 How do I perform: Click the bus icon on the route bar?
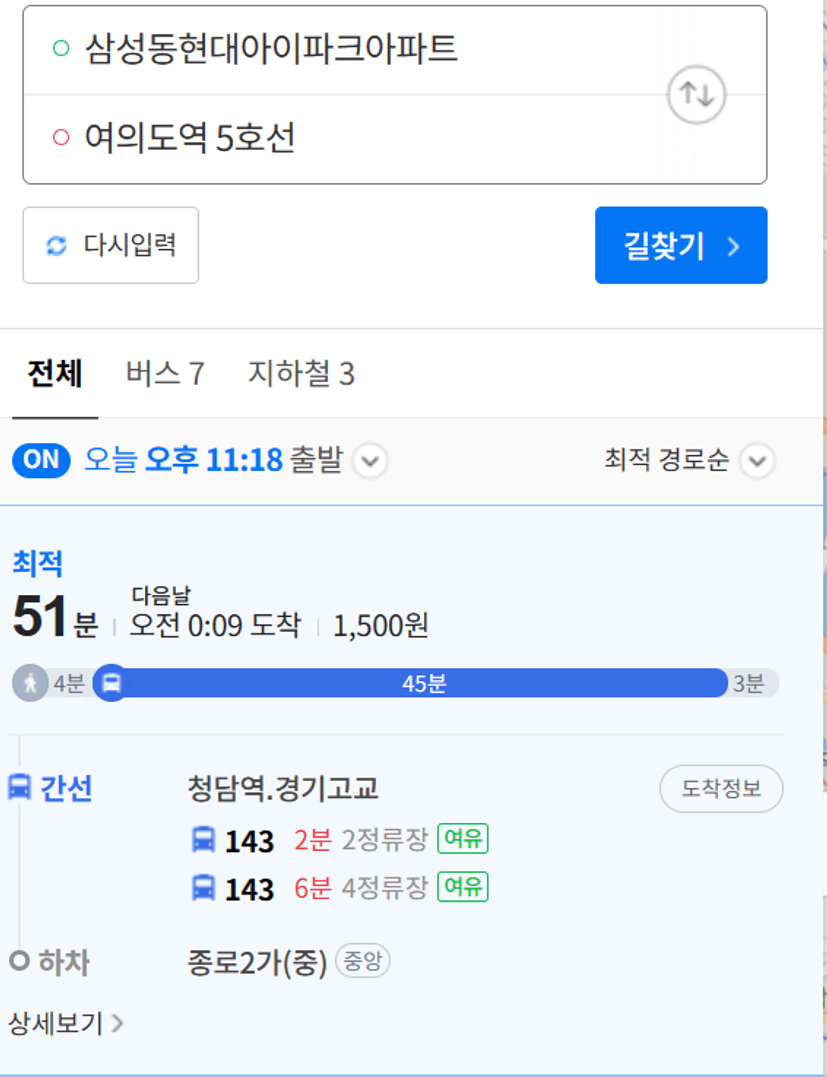point(111,683)
